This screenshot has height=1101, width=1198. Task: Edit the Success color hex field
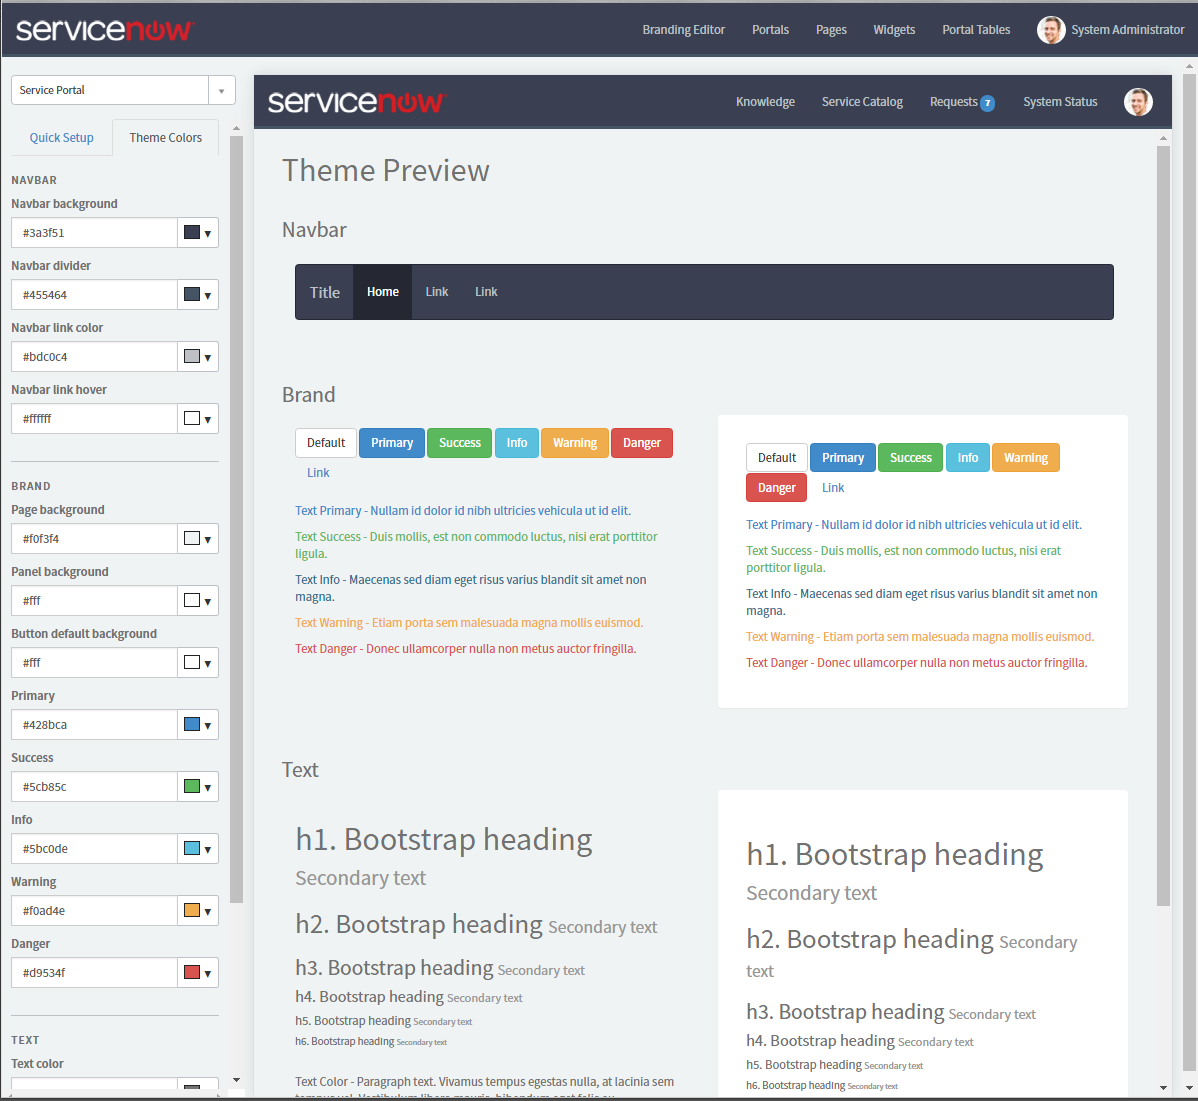[95, 786]
